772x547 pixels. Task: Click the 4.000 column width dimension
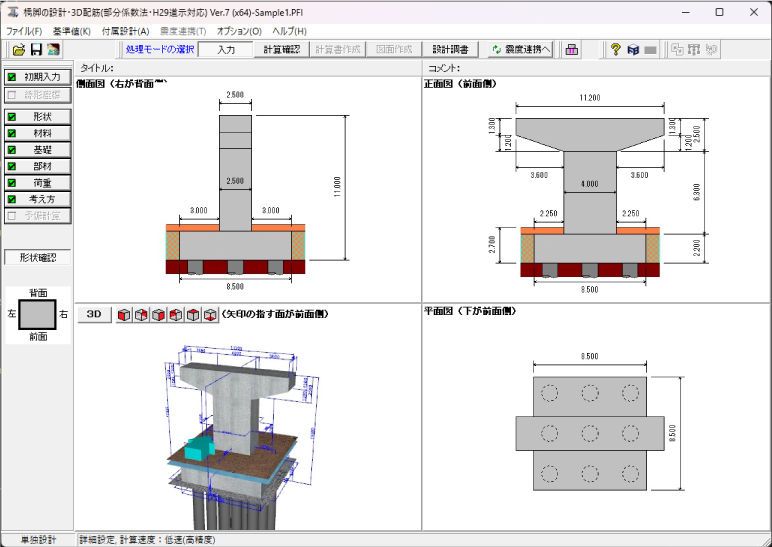pos(589,184)
